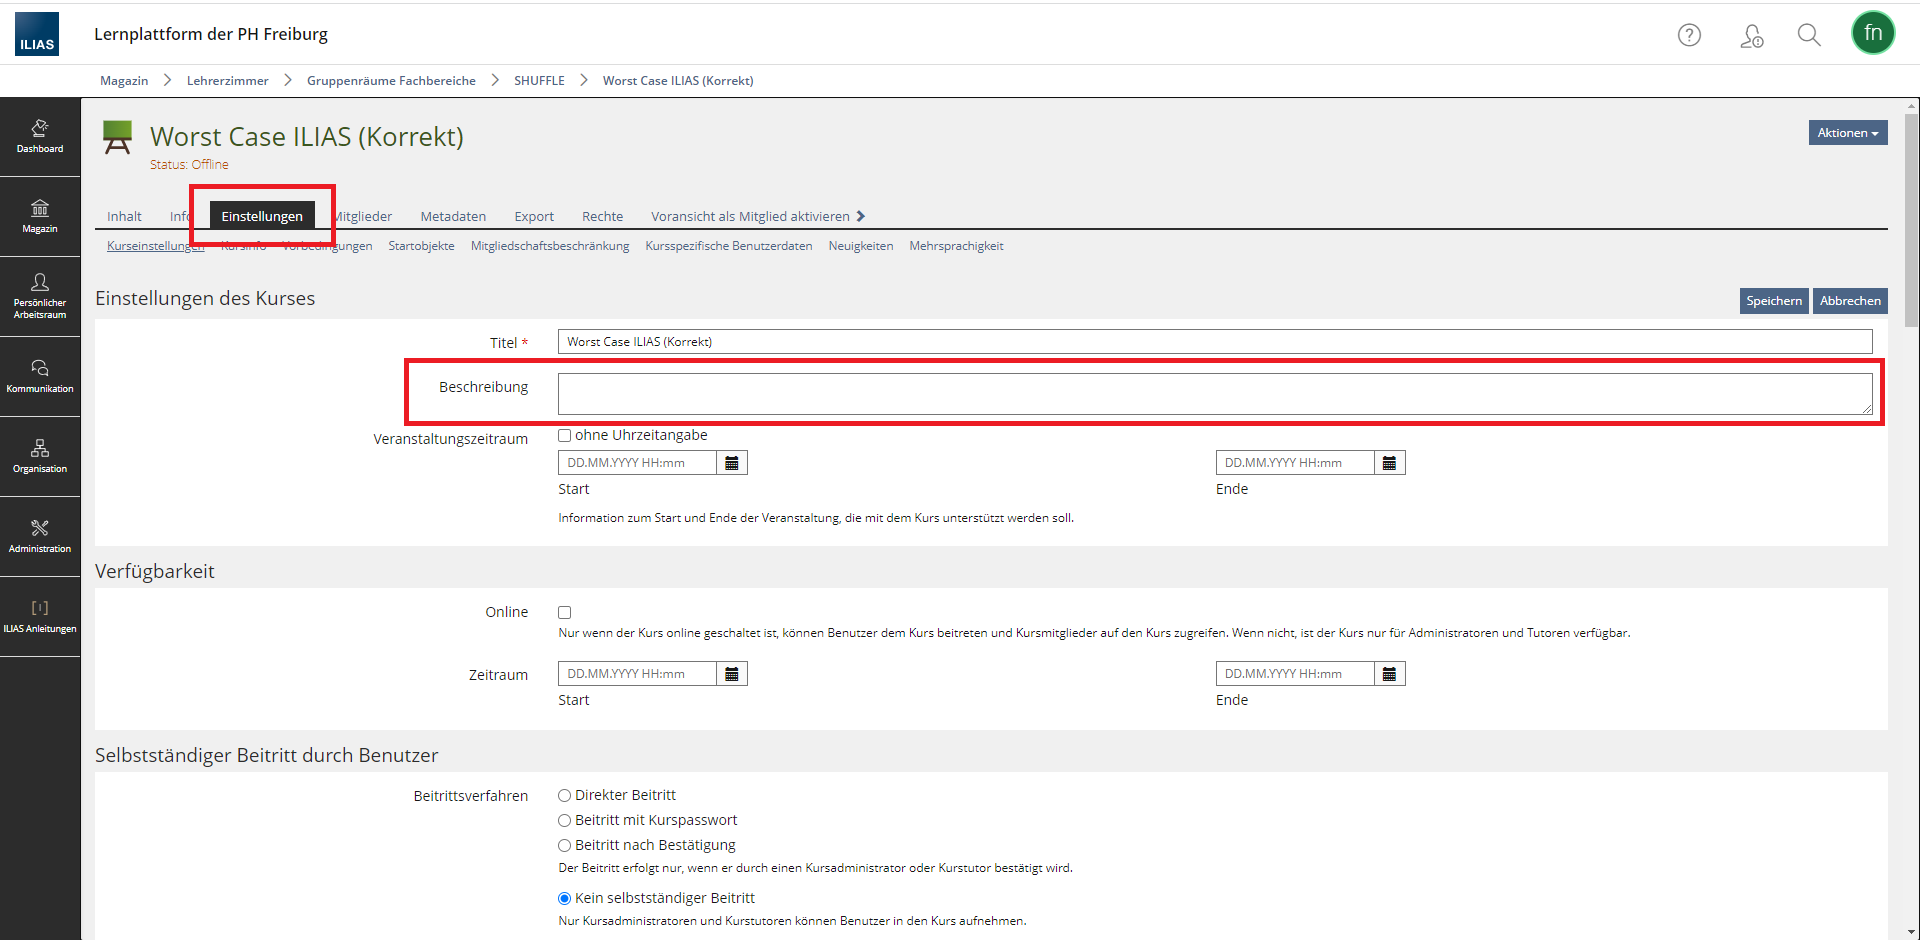Open the Administration sidebar menu
Viewport: 1920px width, 940px height.
40,537
